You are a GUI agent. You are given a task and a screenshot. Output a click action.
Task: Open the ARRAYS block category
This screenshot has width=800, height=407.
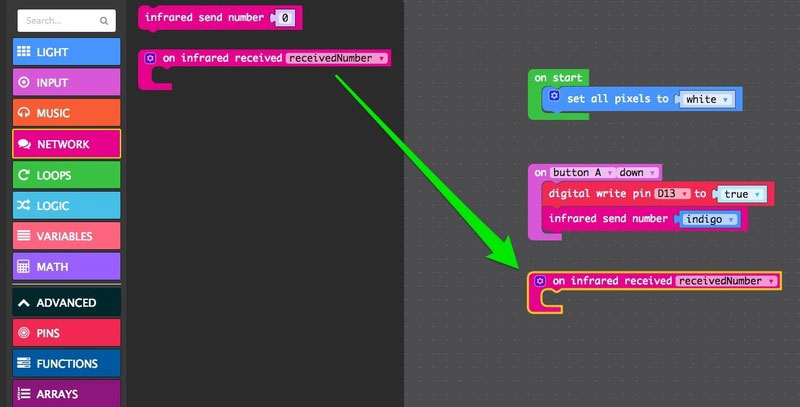click(66, 394)
